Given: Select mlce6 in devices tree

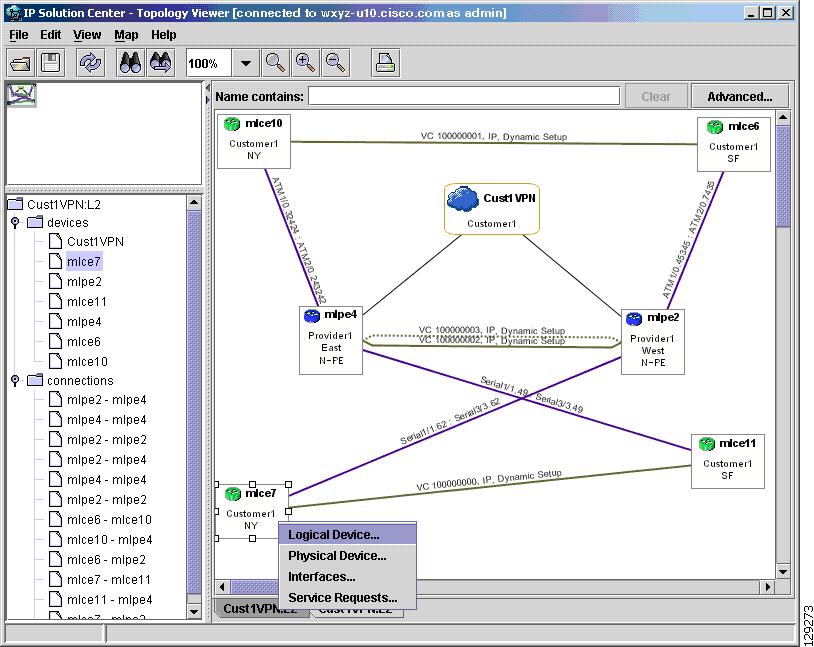Looking at the screenshot, I should point(84,342).
